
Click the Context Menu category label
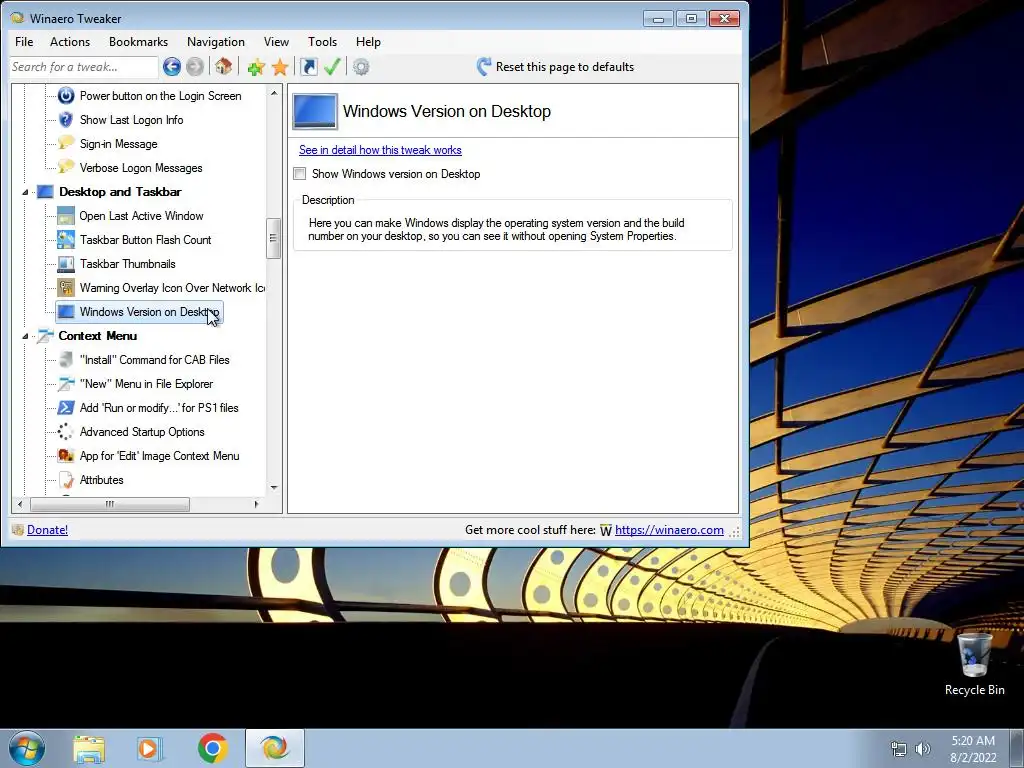(x=97, y=336)
